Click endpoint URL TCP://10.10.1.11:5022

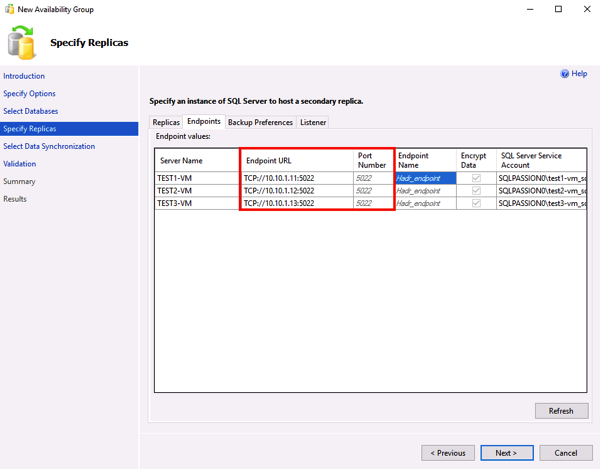pos(297,178)
